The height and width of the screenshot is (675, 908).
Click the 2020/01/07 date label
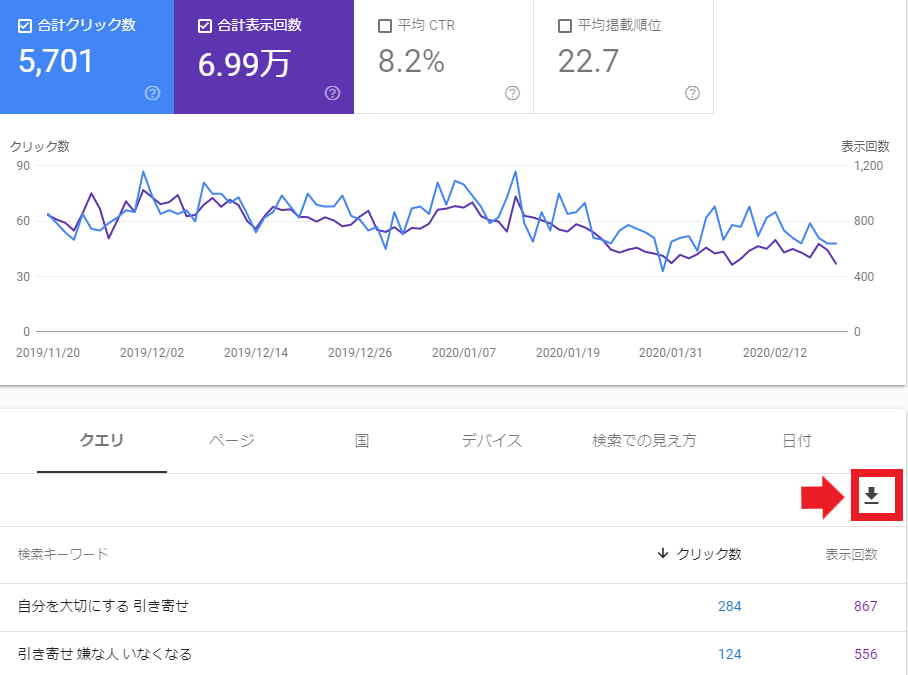coord(464,353)
